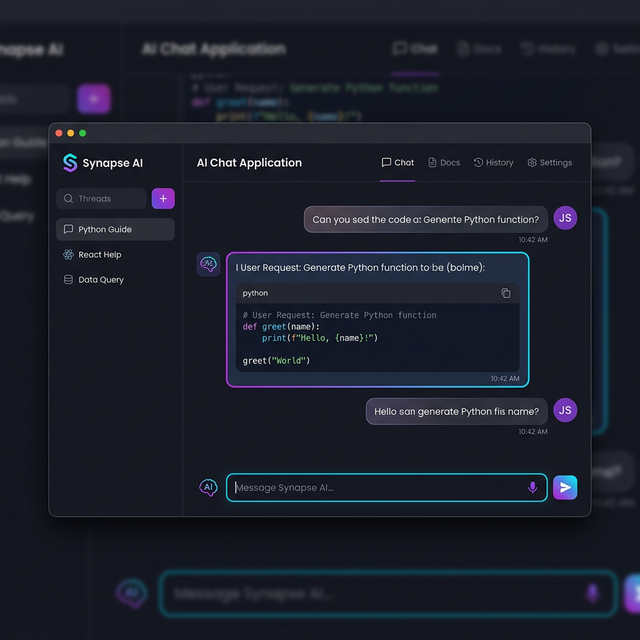
Task: Click the 'AI Chat Application' title
Action: point(249,163)
